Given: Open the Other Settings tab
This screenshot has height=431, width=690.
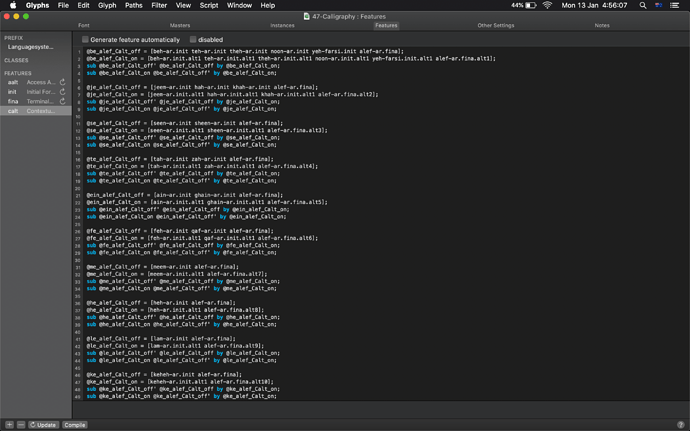Looking at the screenshot, I should tap(496, 26).
